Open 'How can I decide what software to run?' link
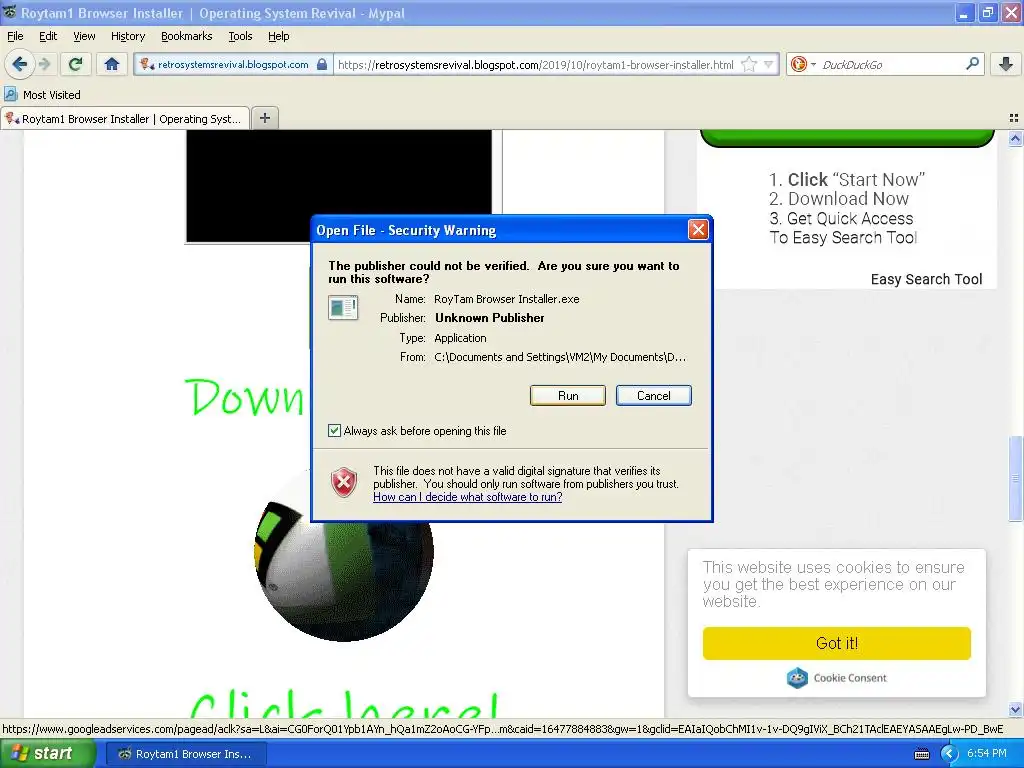This screenshot has width=1024, height=768. click(x=468, y=497)
